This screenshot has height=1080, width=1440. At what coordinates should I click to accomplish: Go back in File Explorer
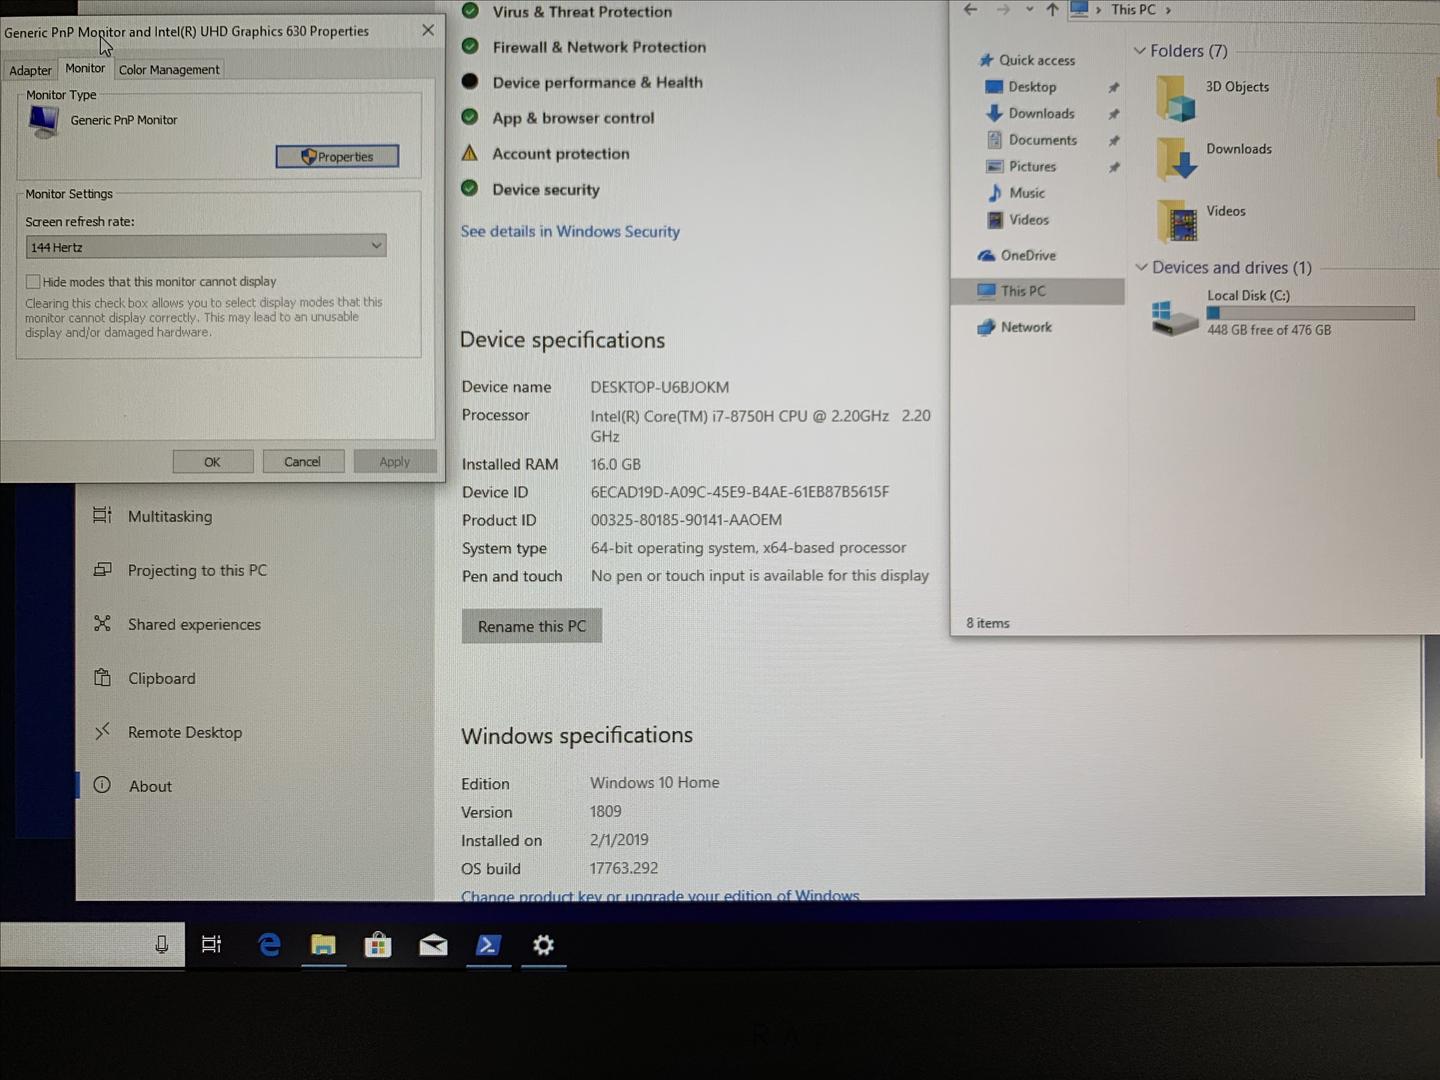tap(970, 10)
